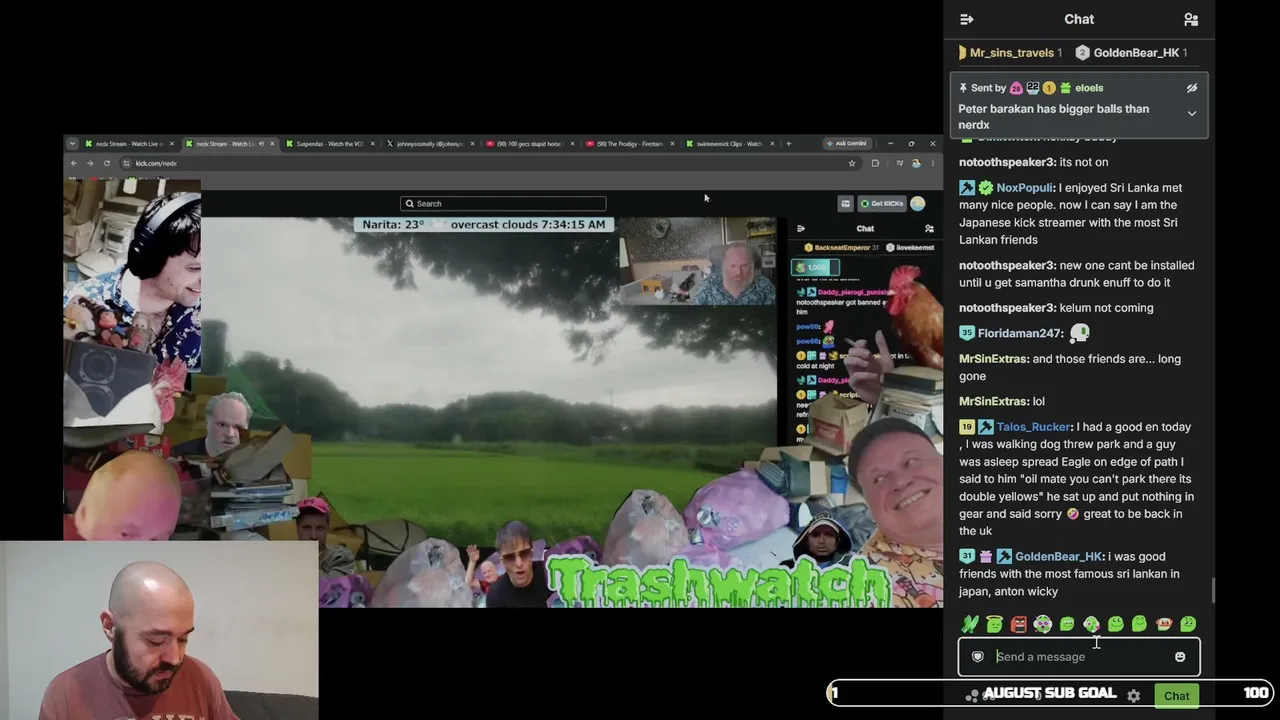The image size is (1280, 720).
Task: Open chat settings gear icon
Action: point(1133,695)
